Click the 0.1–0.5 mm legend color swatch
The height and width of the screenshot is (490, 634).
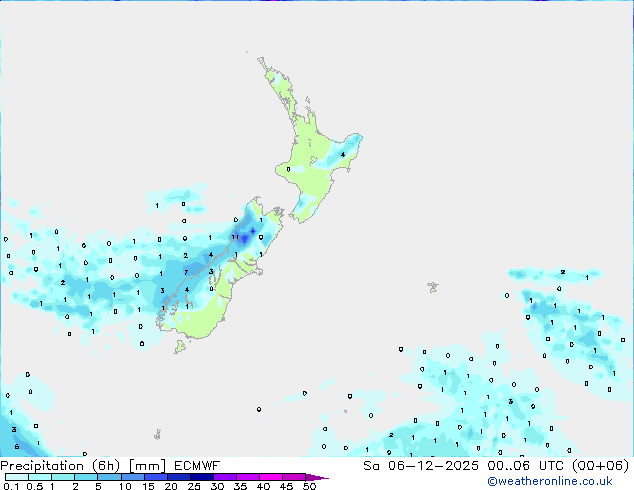click(17, 477)
